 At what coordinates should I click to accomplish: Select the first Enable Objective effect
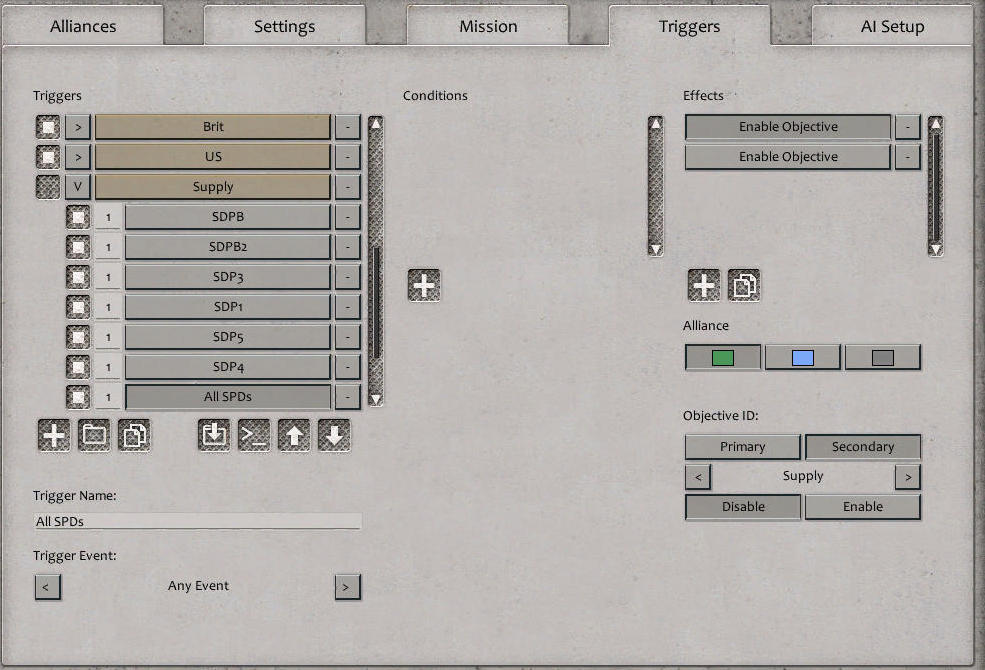[788, 127]
